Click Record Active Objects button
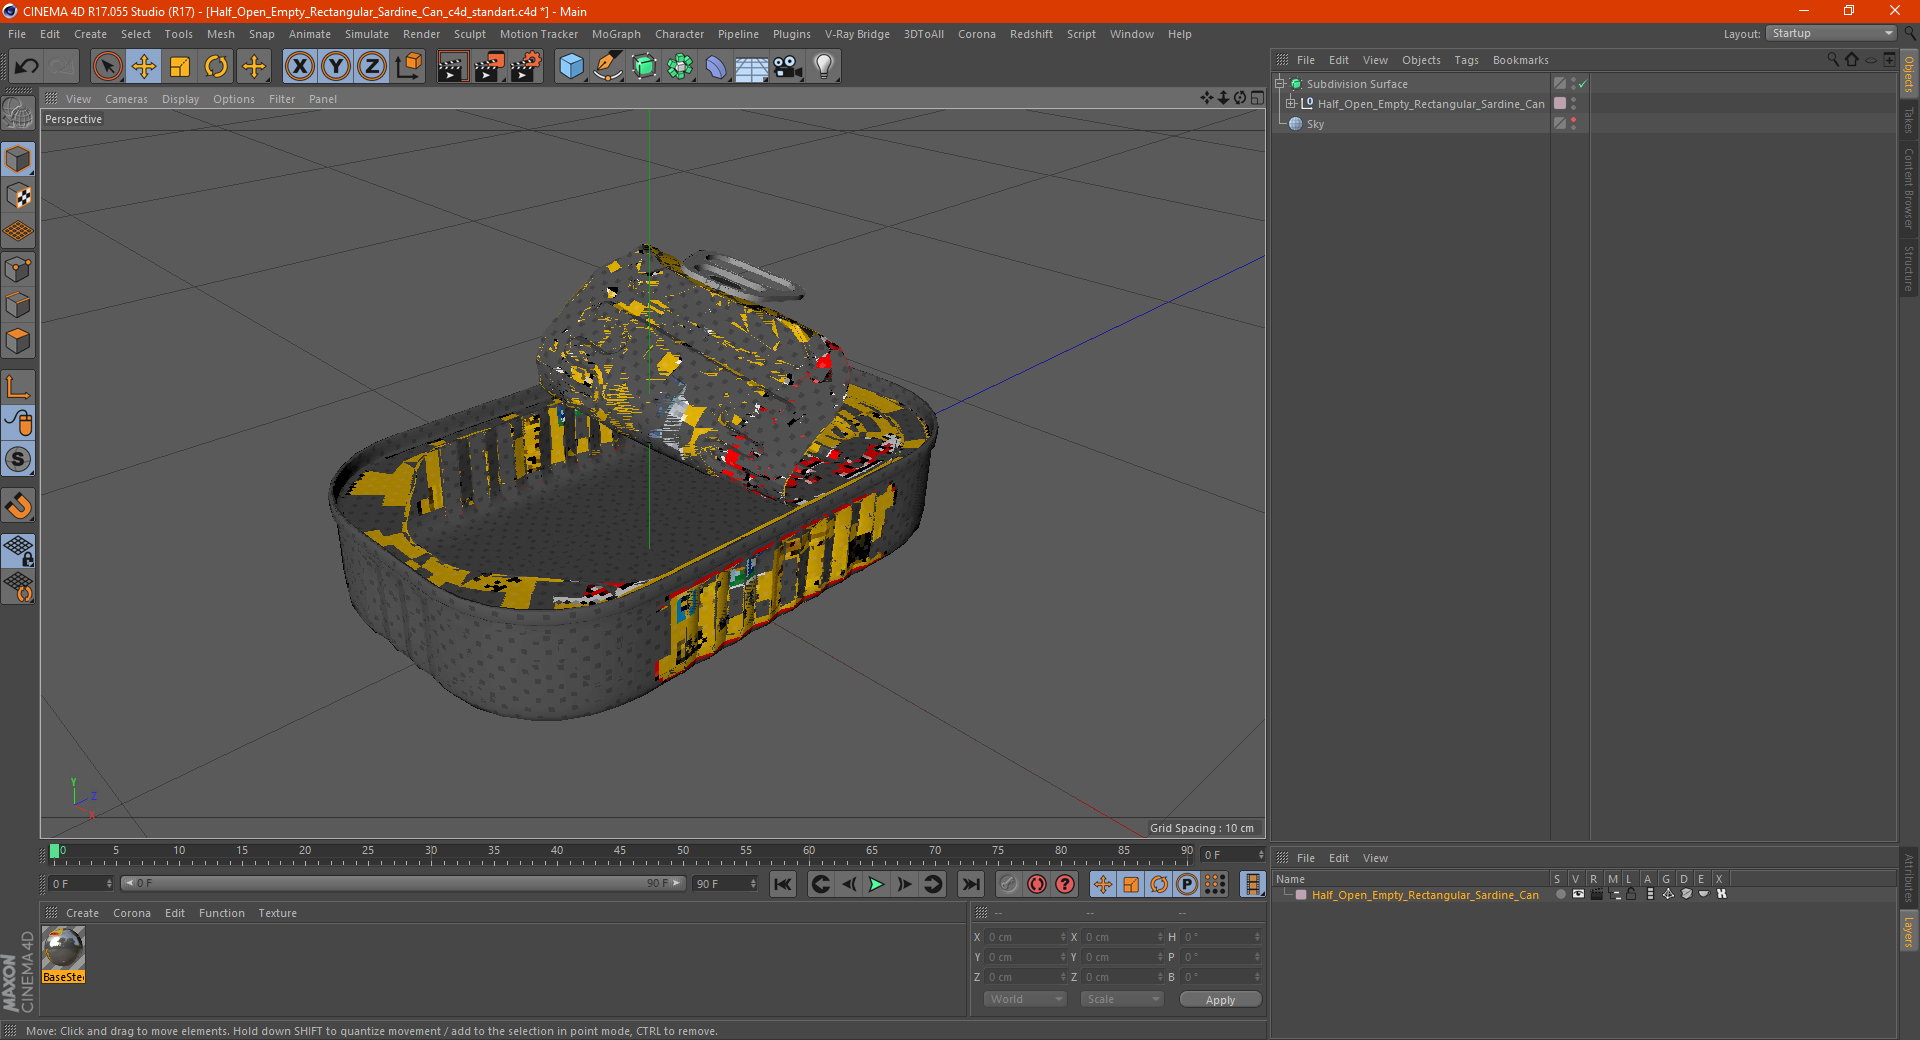This screenshot has width=1920, height=1040. 1008,884
